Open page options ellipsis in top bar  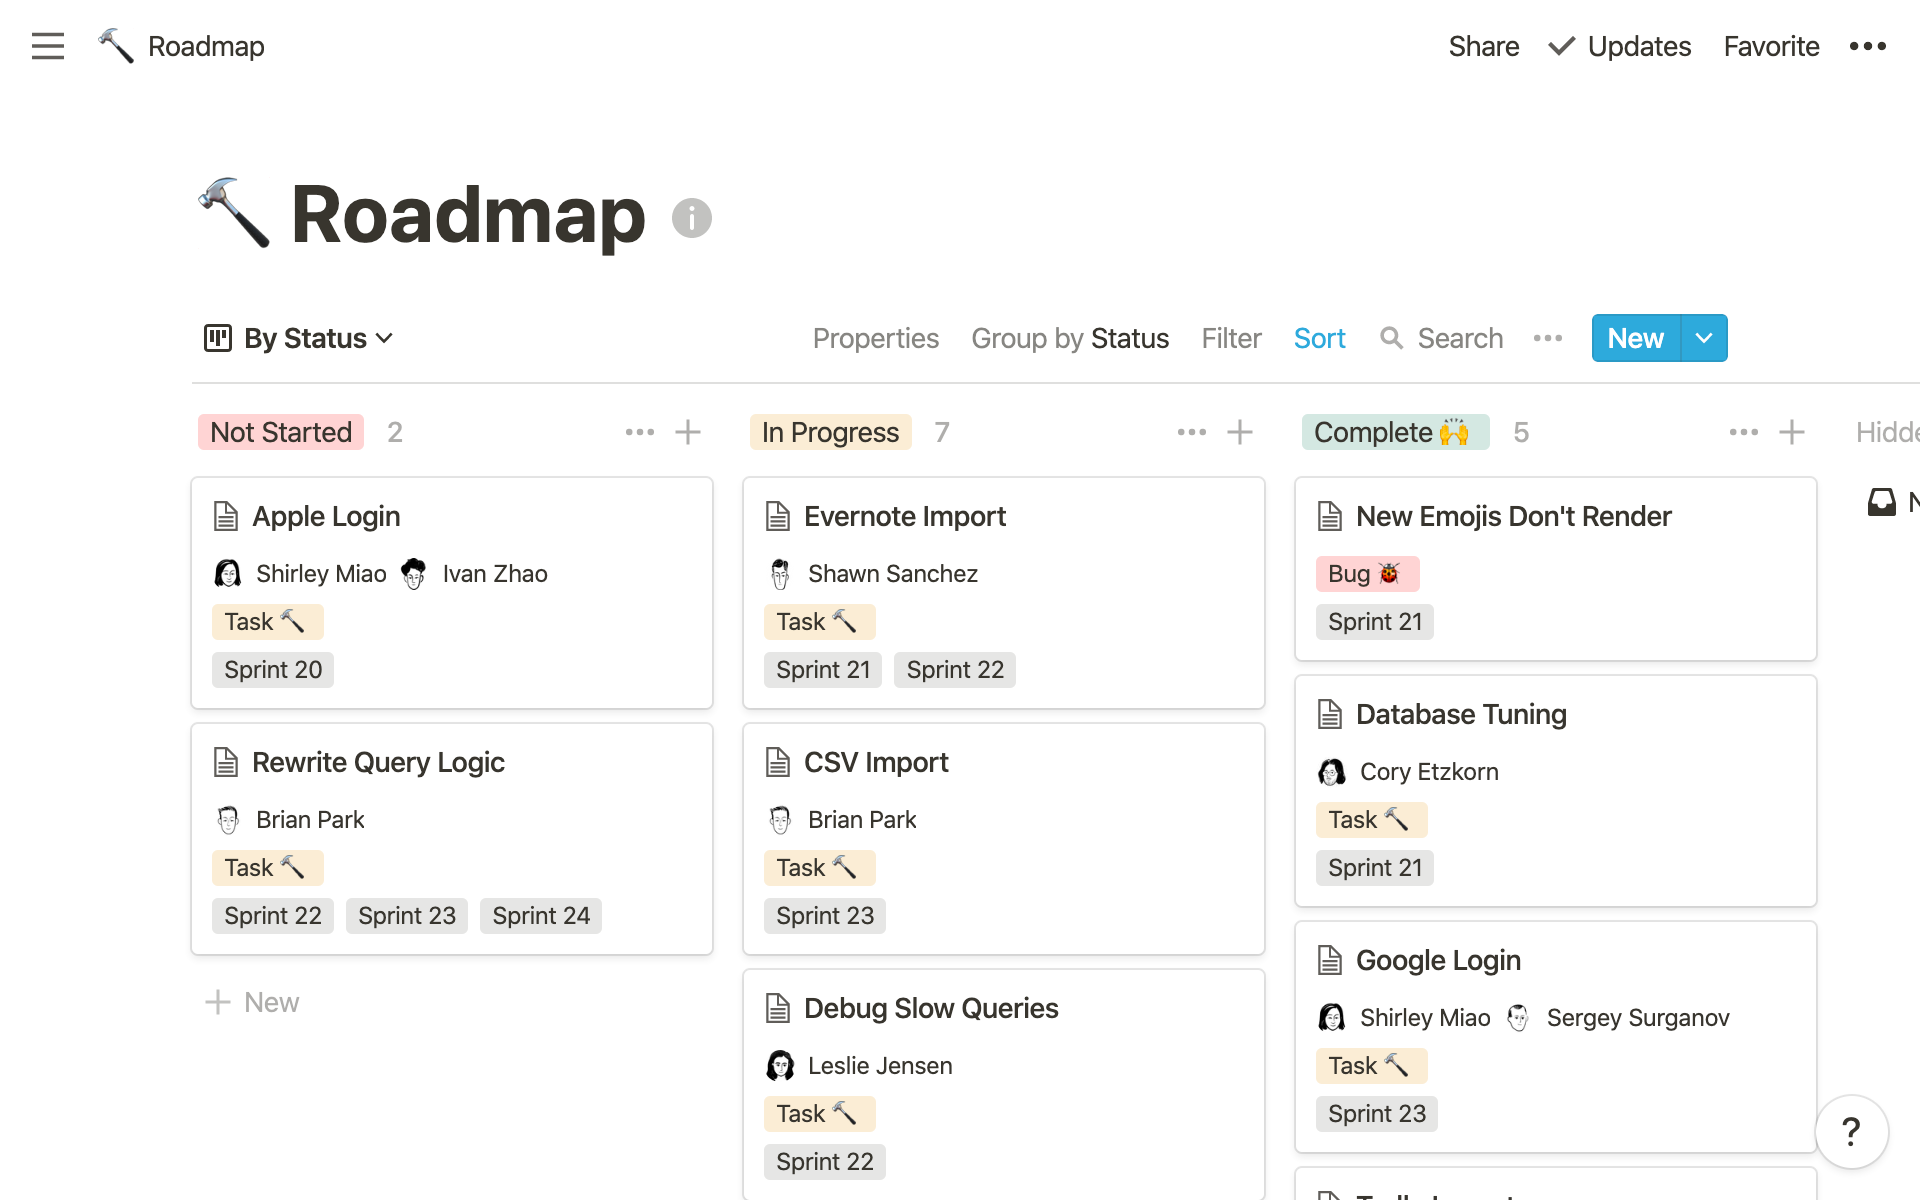[1867, 46]
